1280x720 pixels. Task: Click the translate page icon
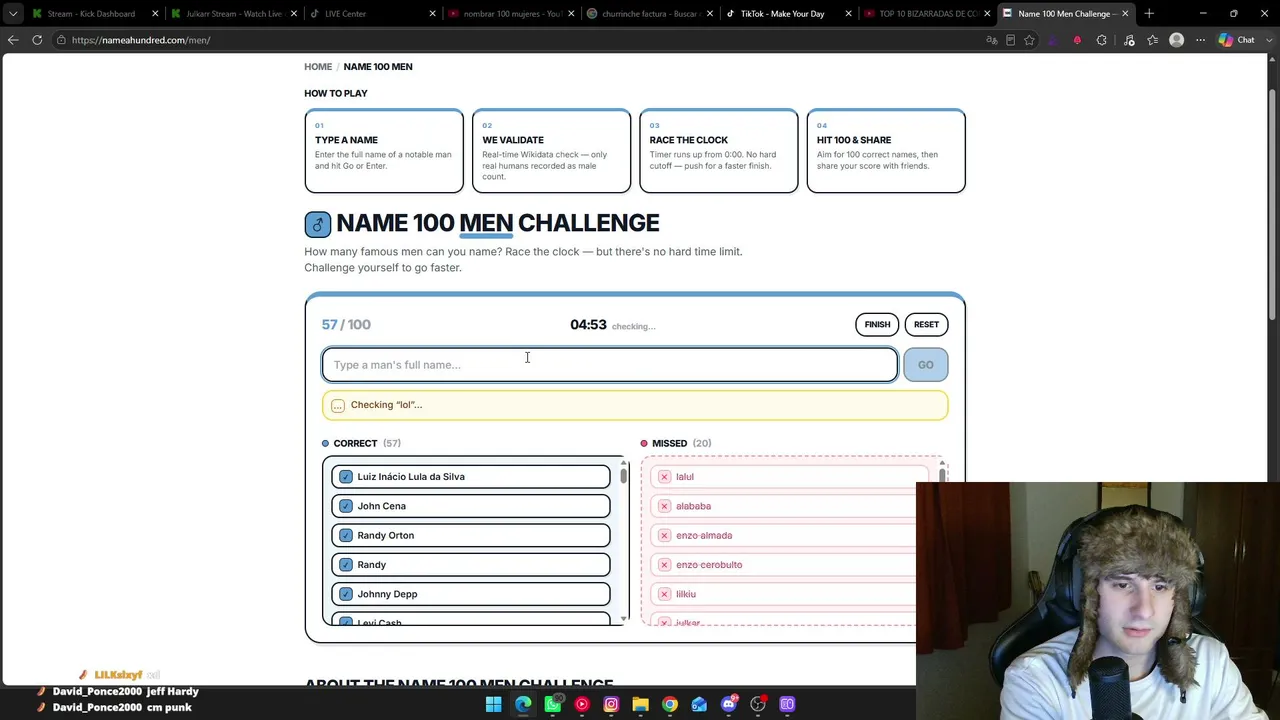click(991, 40)
